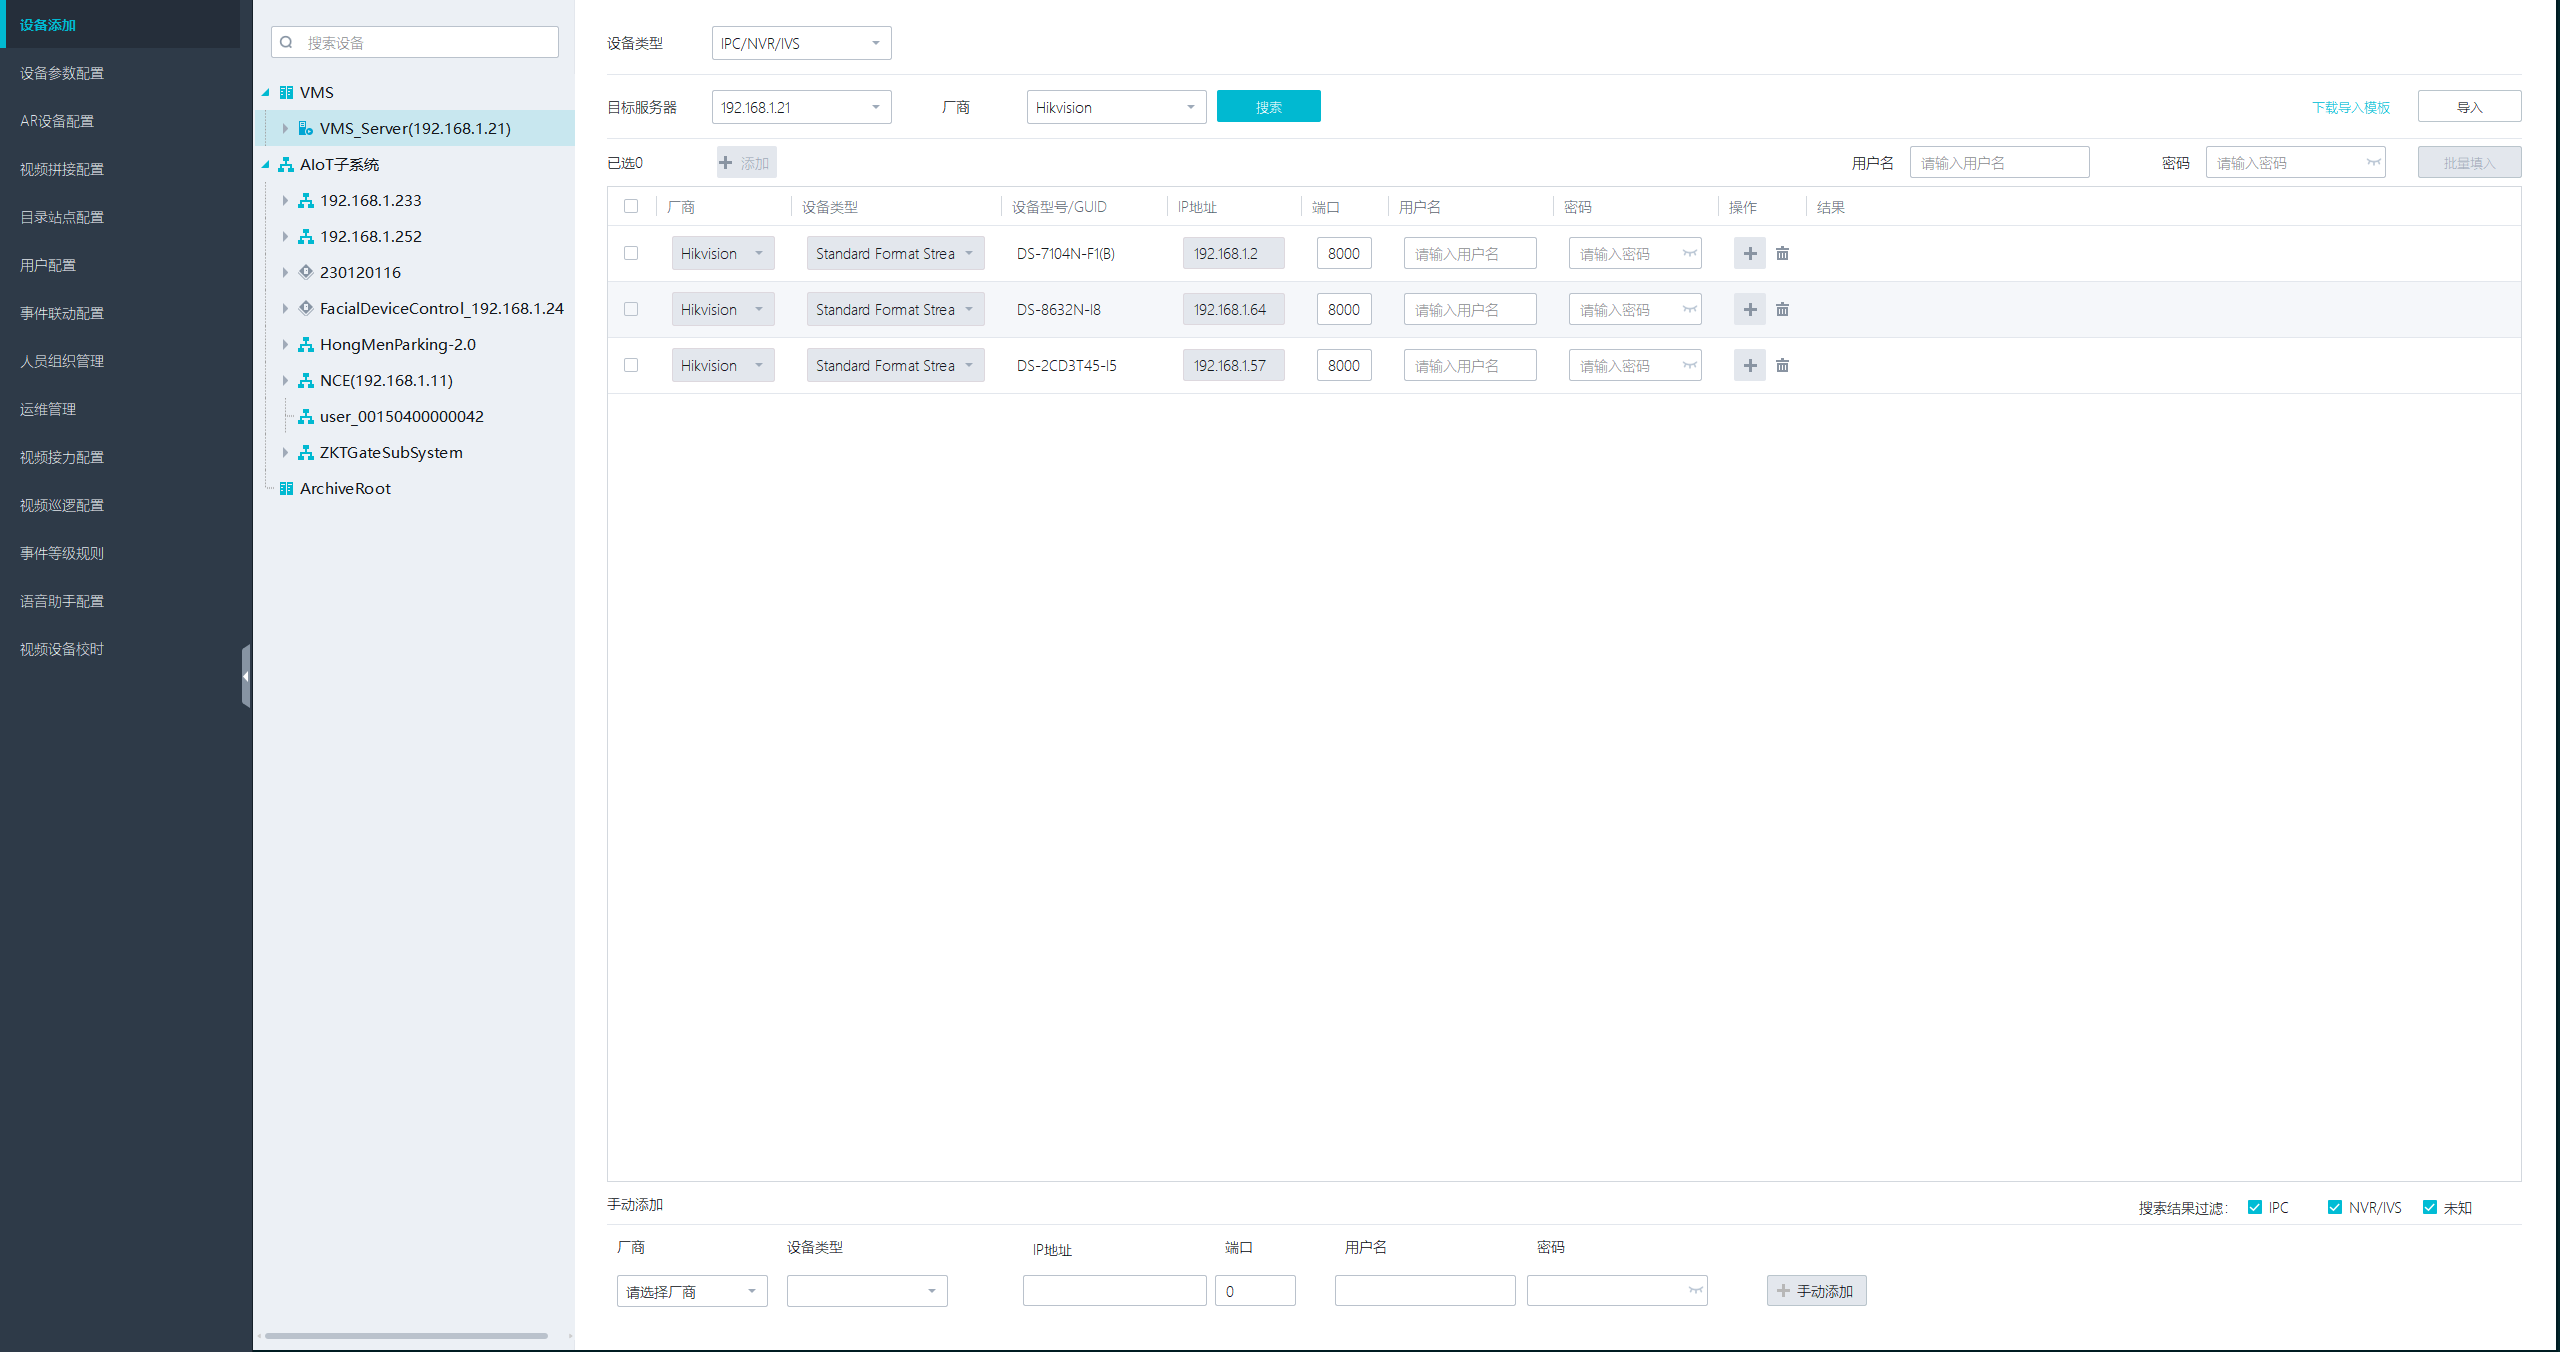
Task: Open the 设备类型 IPC/NVR/IVS dropdown
Action: [x=801, y=43]
